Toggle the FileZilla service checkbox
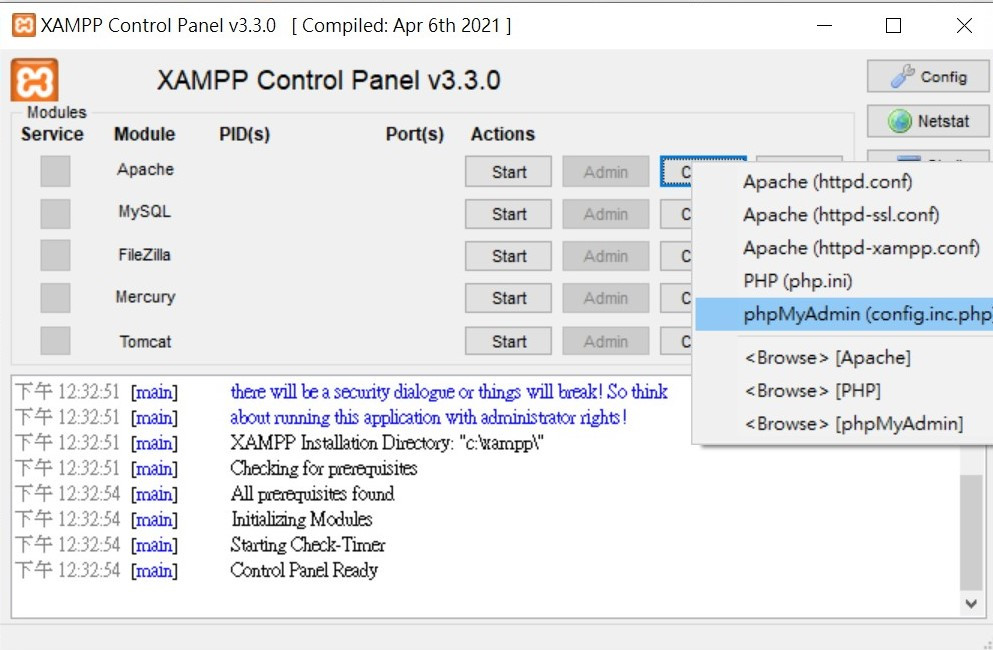Viewport: 993px width, 650px height. click(x=55, y=255)
